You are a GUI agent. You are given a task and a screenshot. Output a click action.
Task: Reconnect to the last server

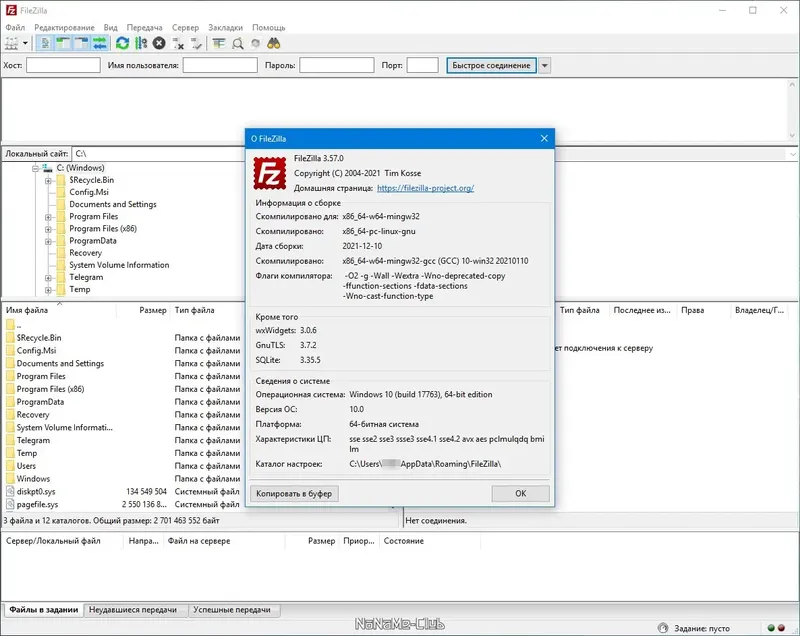tap(196, 44)
